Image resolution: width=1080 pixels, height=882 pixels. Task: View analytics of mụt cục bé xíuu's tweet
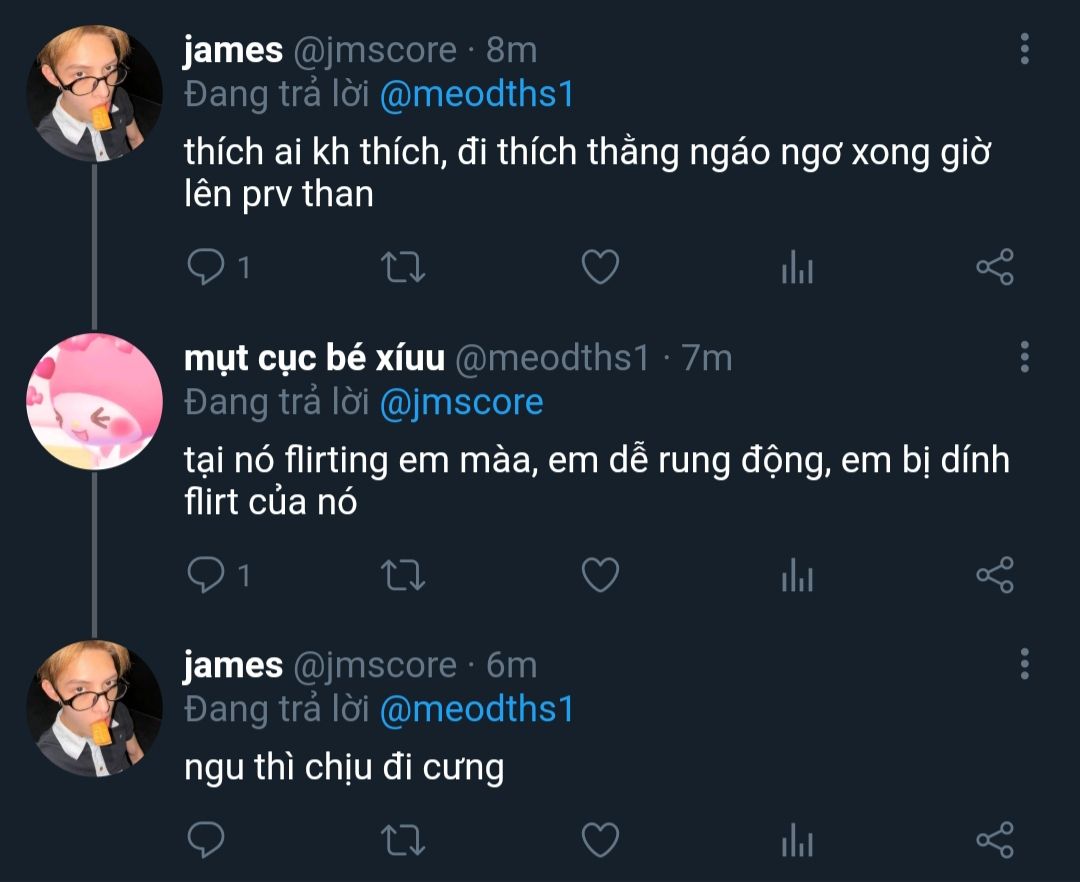coord(797,575)
